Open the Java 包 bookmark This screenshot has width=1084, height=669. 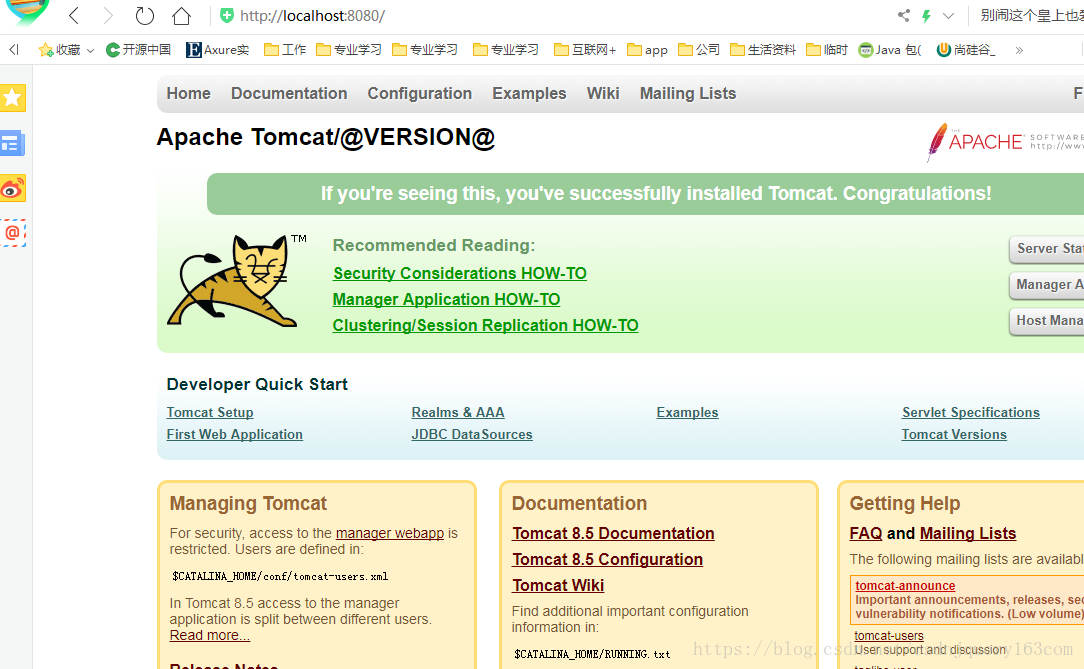890,50
